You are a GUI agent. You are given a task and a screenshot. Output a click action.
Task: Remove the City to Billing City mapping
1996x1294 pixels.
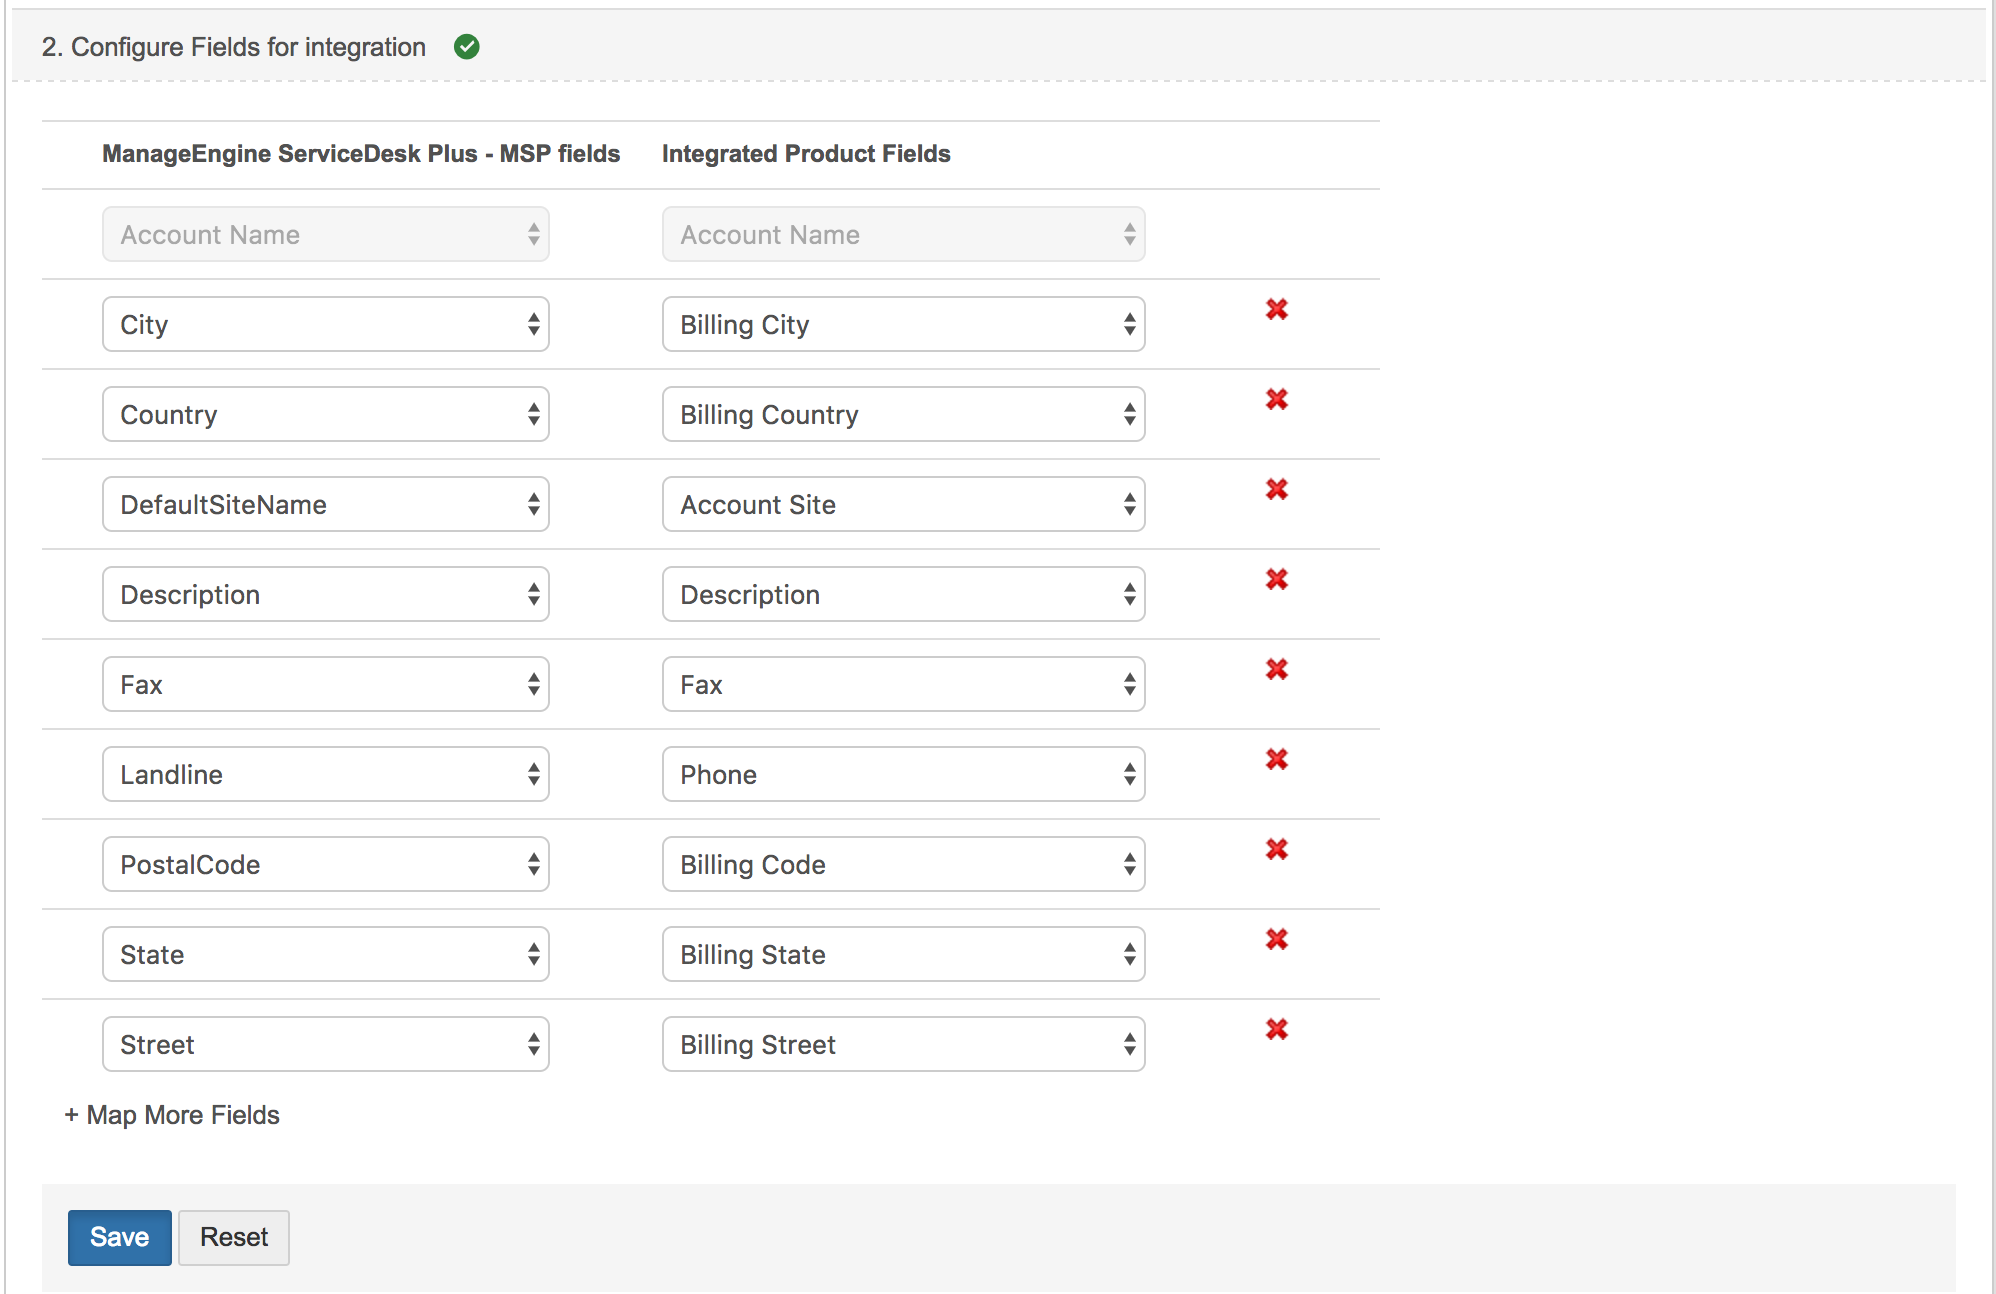pos(1276,310)
